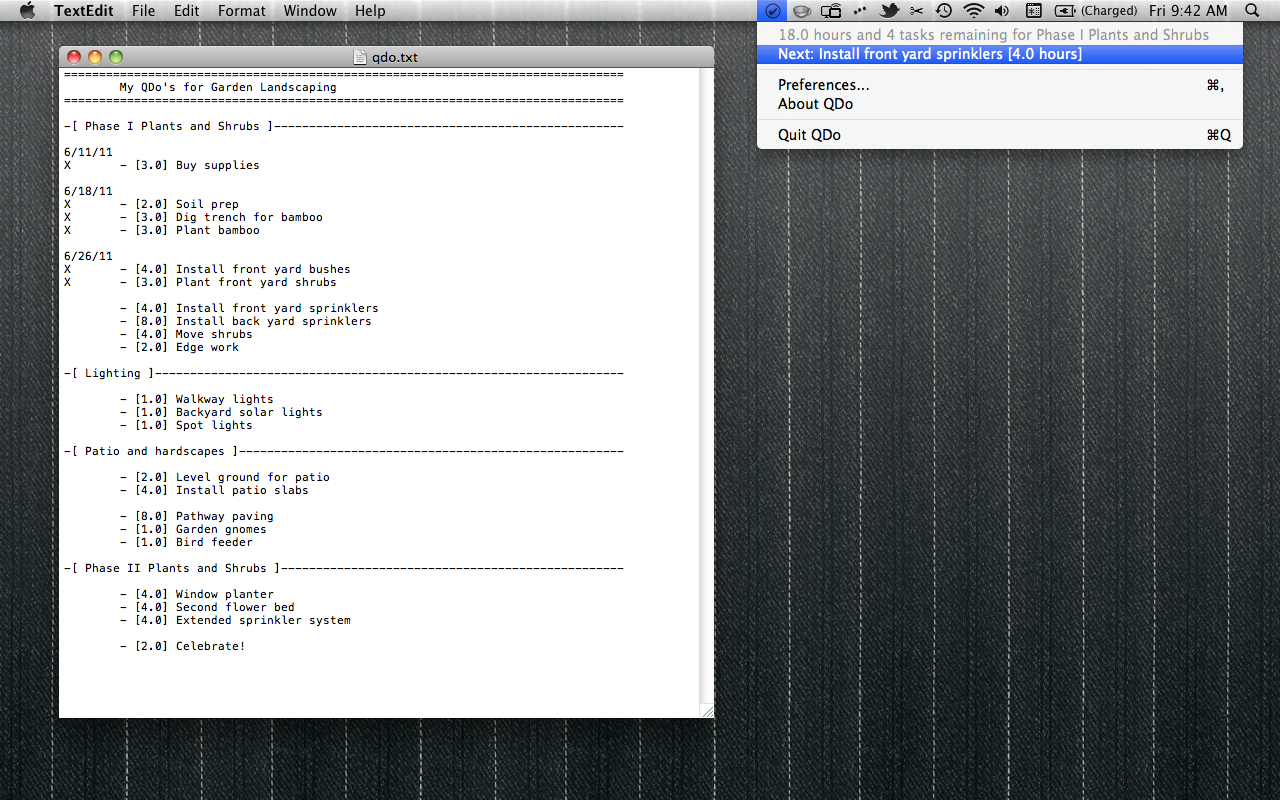This screenshot has width=1280, height=800.
Task: Select About QDo menu item
Action: pyautogui.click(x=1000, y=104)
